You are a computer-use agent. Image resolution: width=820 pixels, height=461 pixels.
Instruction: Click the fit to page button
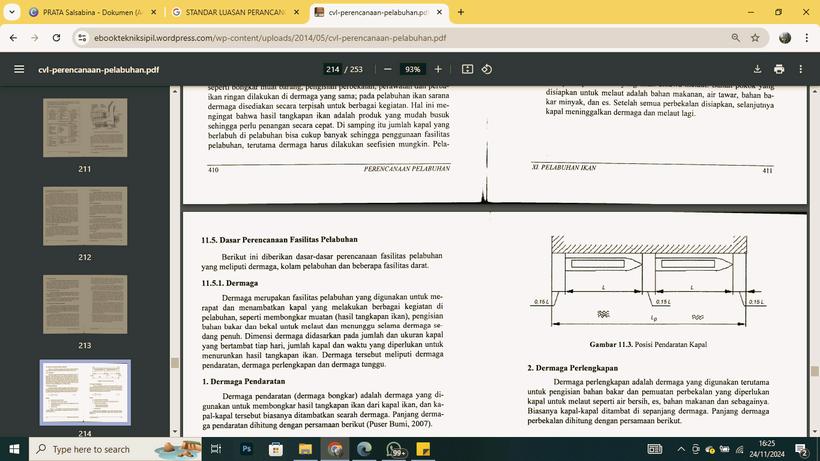pyautogui.click(x=467, y=69)
